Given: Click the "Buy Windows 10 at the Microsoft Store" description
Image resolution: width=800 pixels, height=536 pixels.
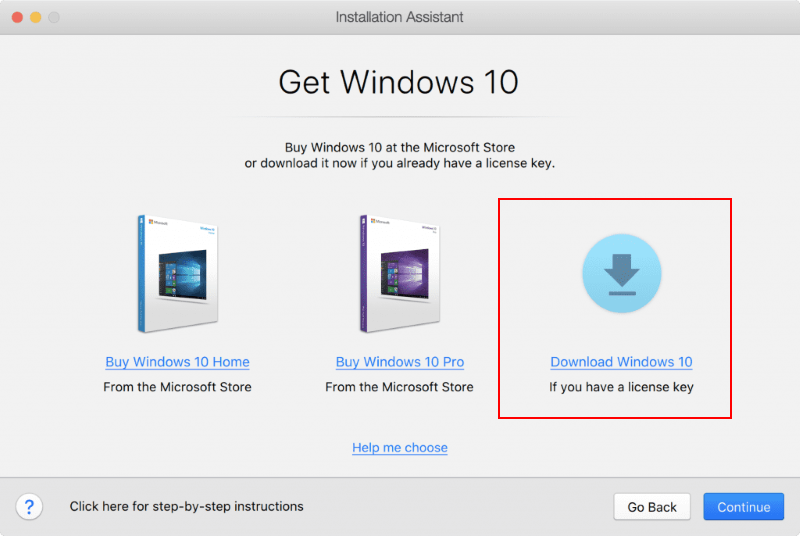Looking at the screenshot, I should pyautogui.click(x=400, y=148).
